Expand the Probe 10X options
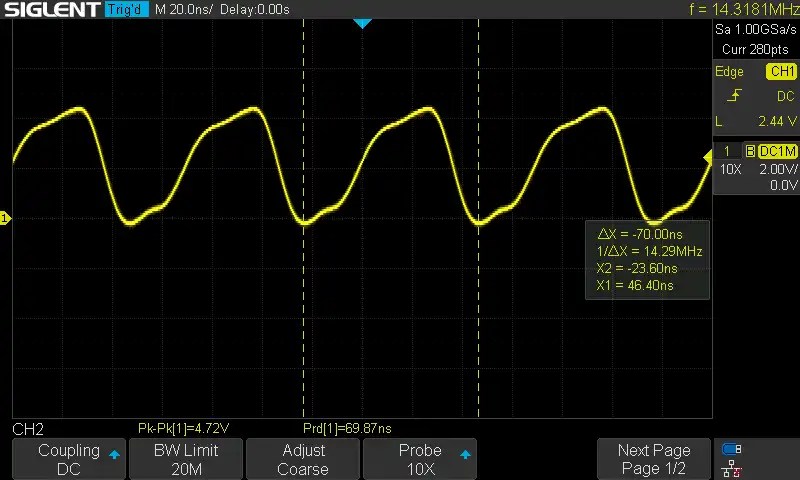 tap(419, 459)
